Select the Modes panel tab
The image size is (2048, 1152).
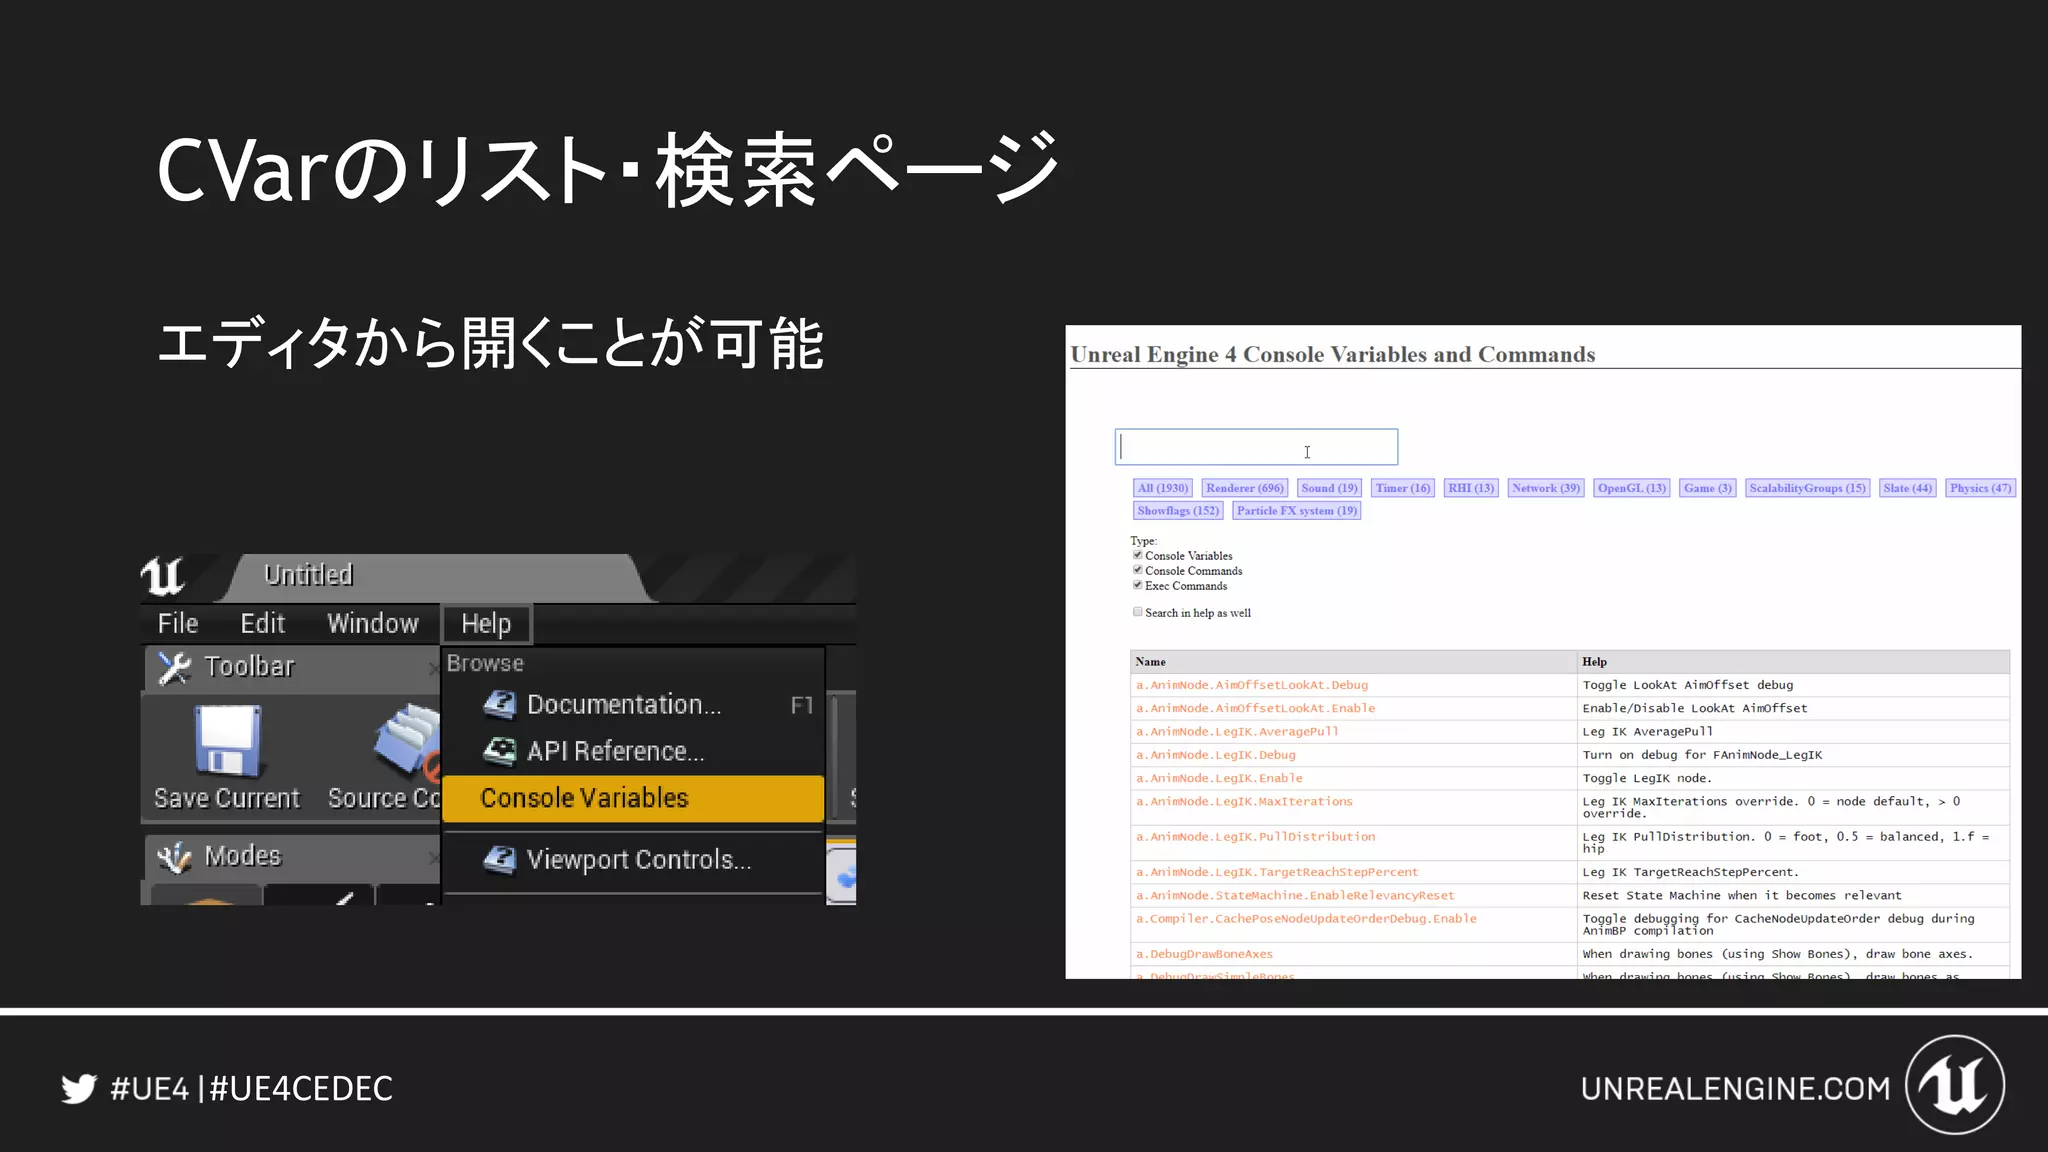290,857
